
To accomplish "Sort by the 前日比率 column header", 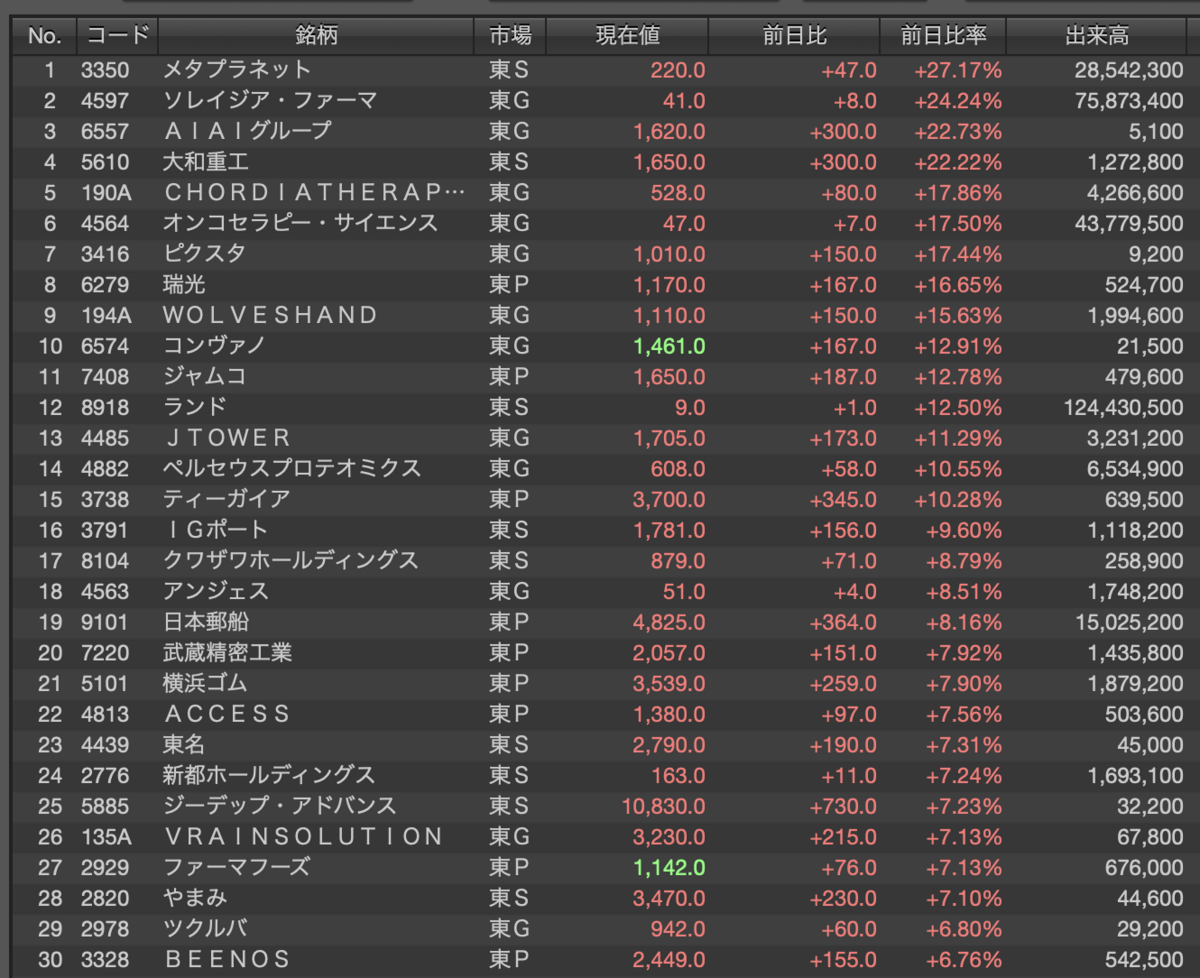I will (x=944, y=37).
